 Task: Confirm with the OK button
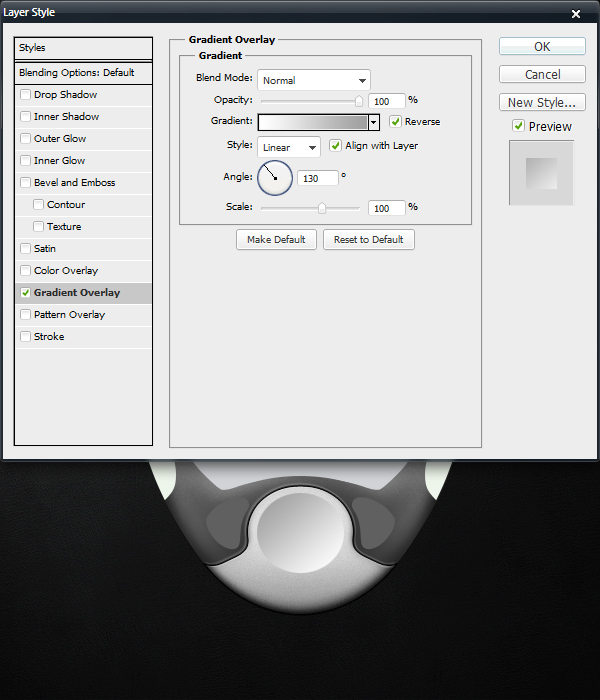pyautogui.click(x=542, y=46)
